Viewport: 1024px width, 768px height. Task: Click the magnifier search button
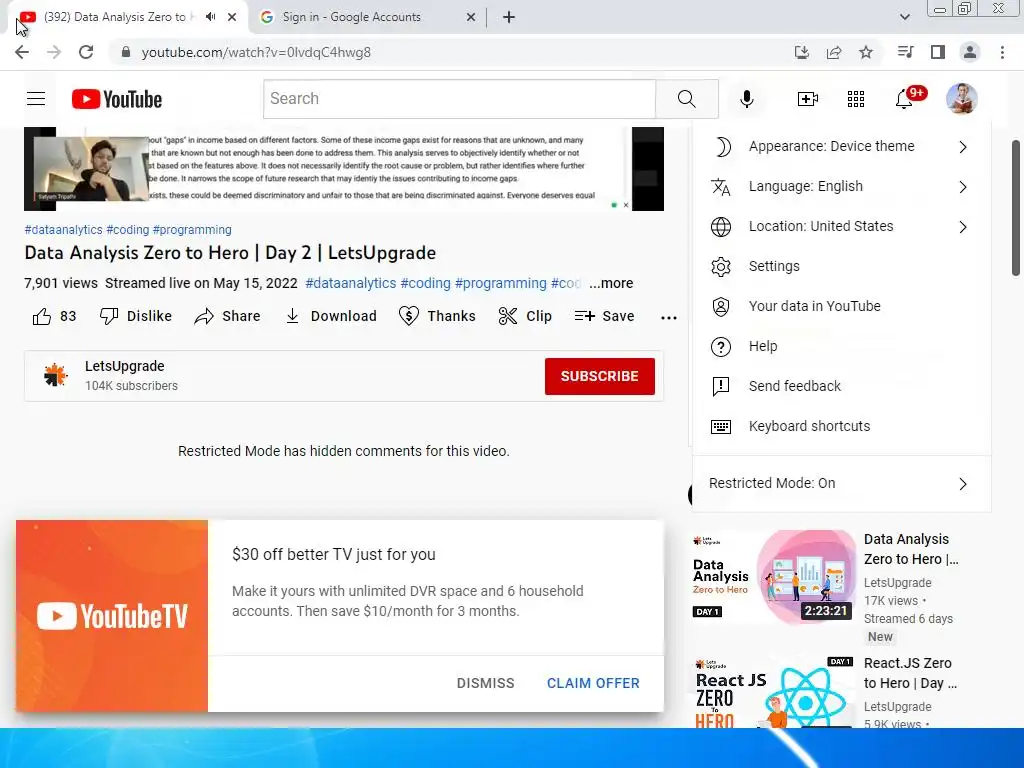tap(686, 99)
